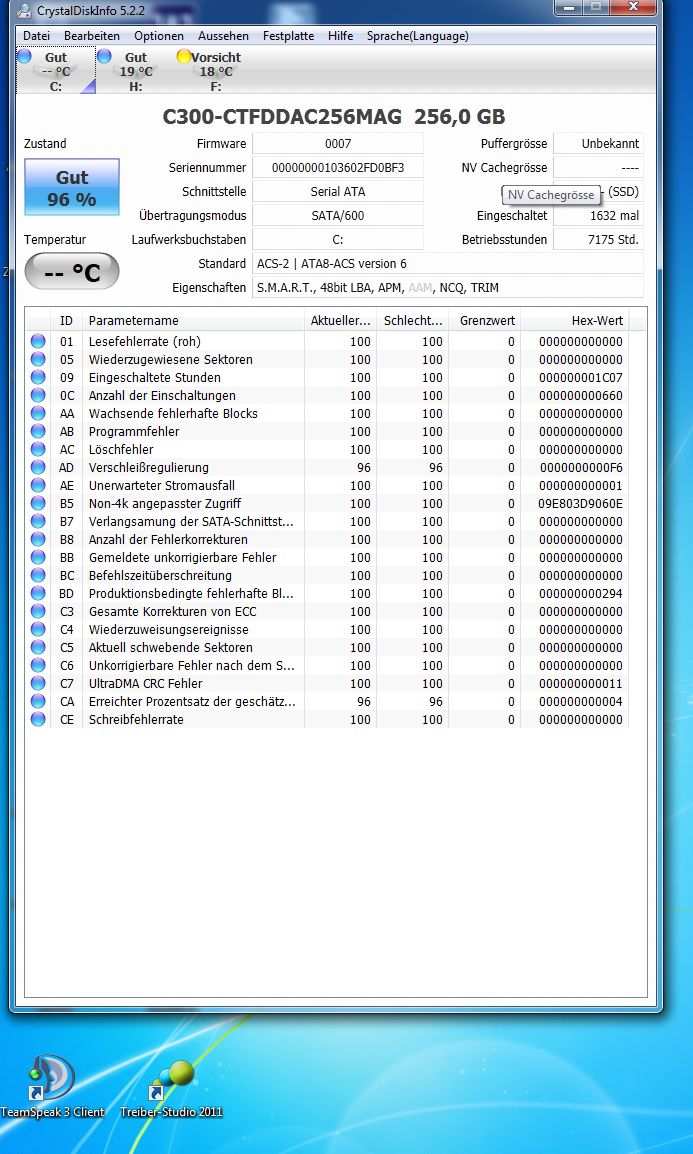The width and height of the screenshot is (693, 1154).
Task: Select drive C: tab with Gut status
Action: pyautogui.click(x=56, y=71)
